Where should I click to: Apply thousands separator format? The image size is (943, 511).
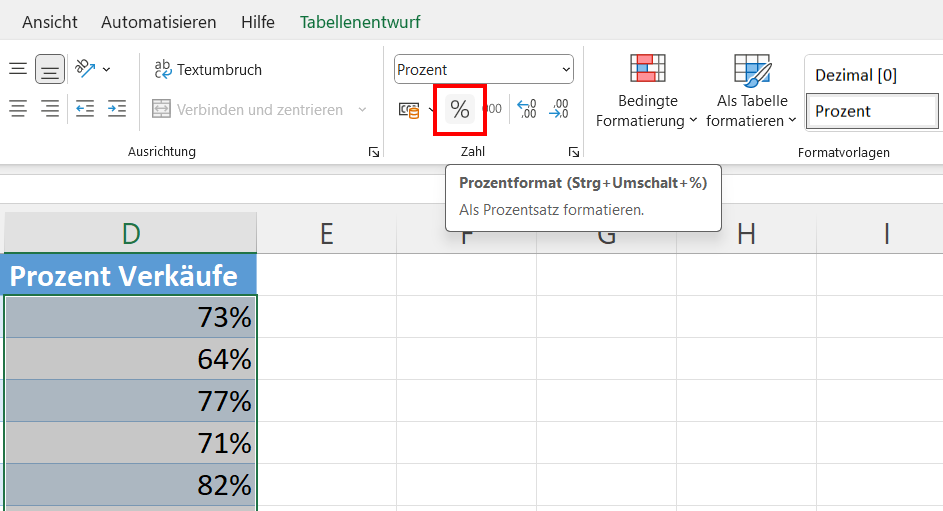pos(493,109)
